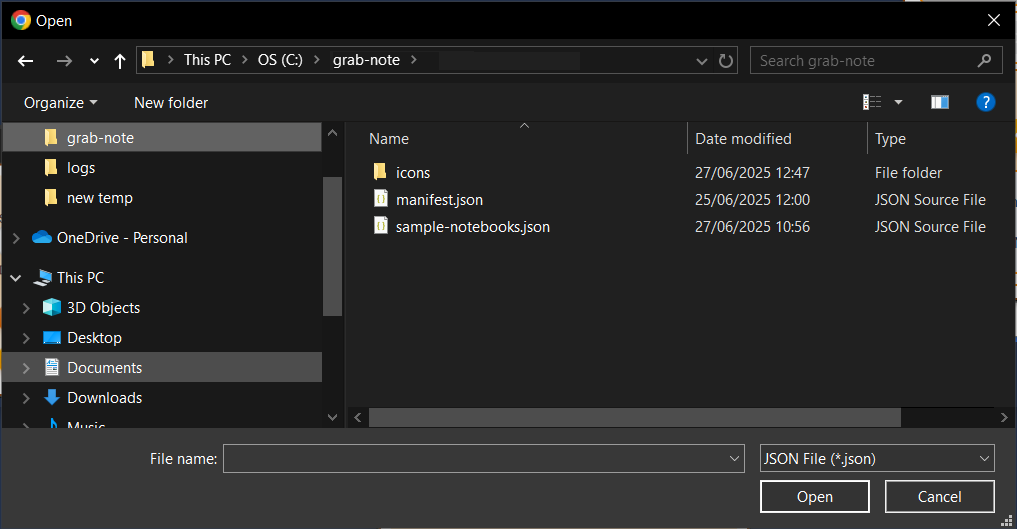
Task: Click date 27/06/2025 12:47
Action: coord(752,173)
